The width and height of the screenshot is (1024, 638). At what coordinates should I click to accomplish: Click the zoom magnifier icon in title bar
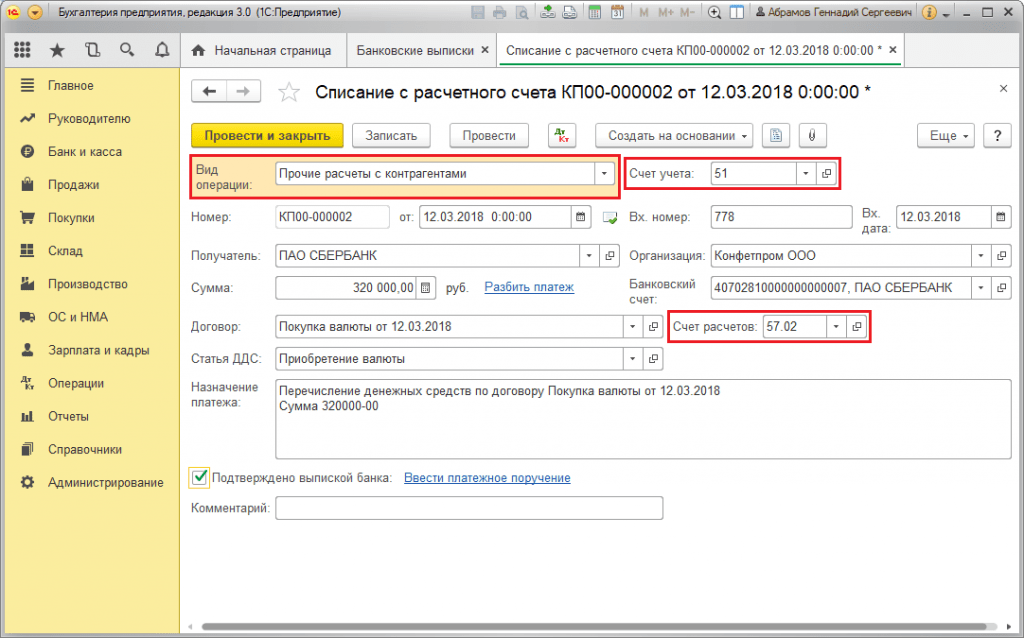(x=714, y=12)
